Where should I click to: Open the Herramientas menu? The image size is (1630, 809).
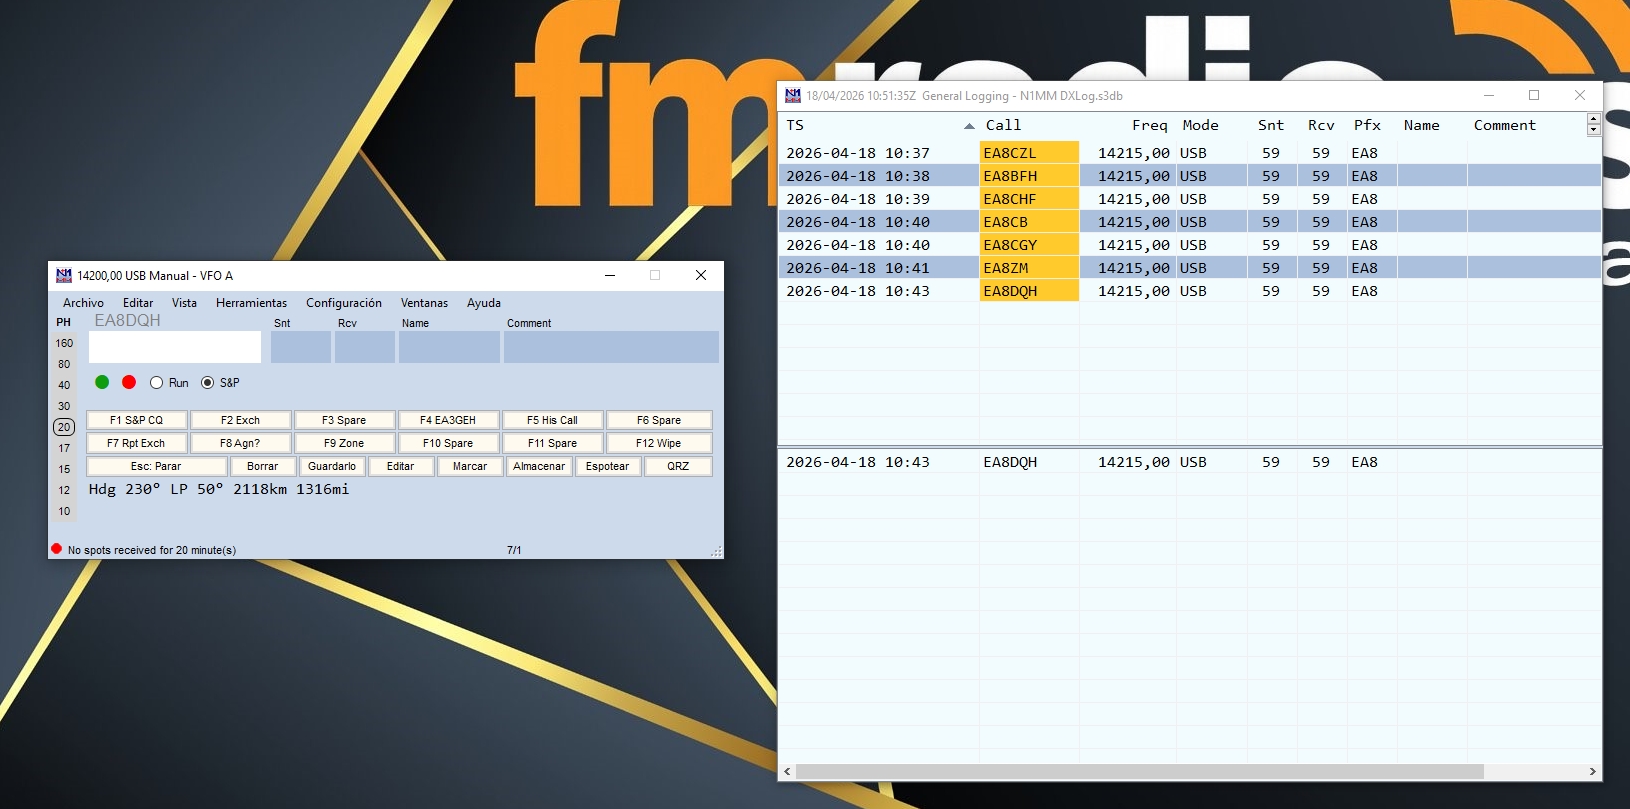pos(251,303)
